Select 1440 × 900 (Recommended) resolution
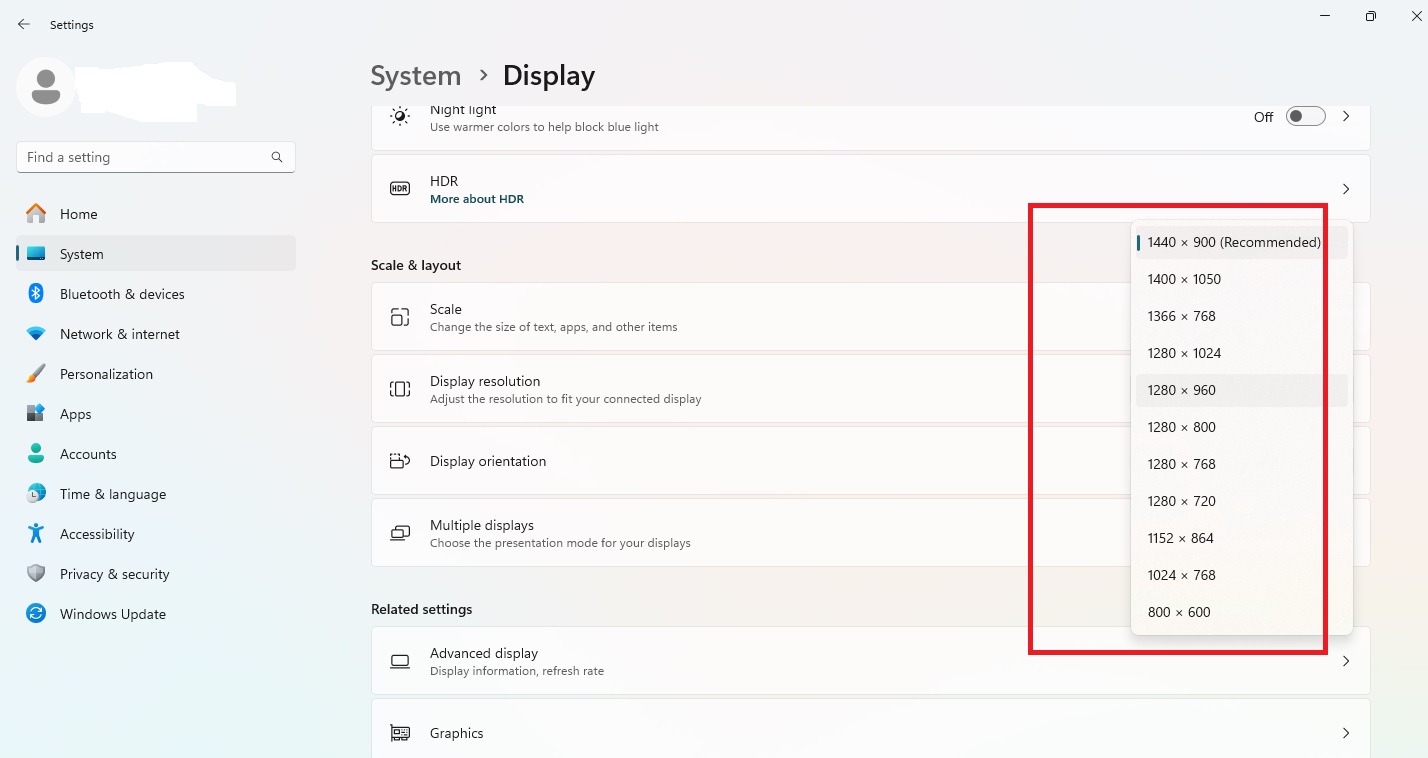1428x758 pixels. coord(1242,242)
